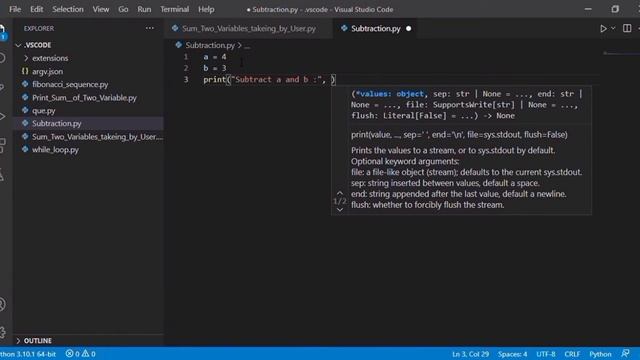
Task: Collapse the .VSCODE root folder
Action: [18, 45]
